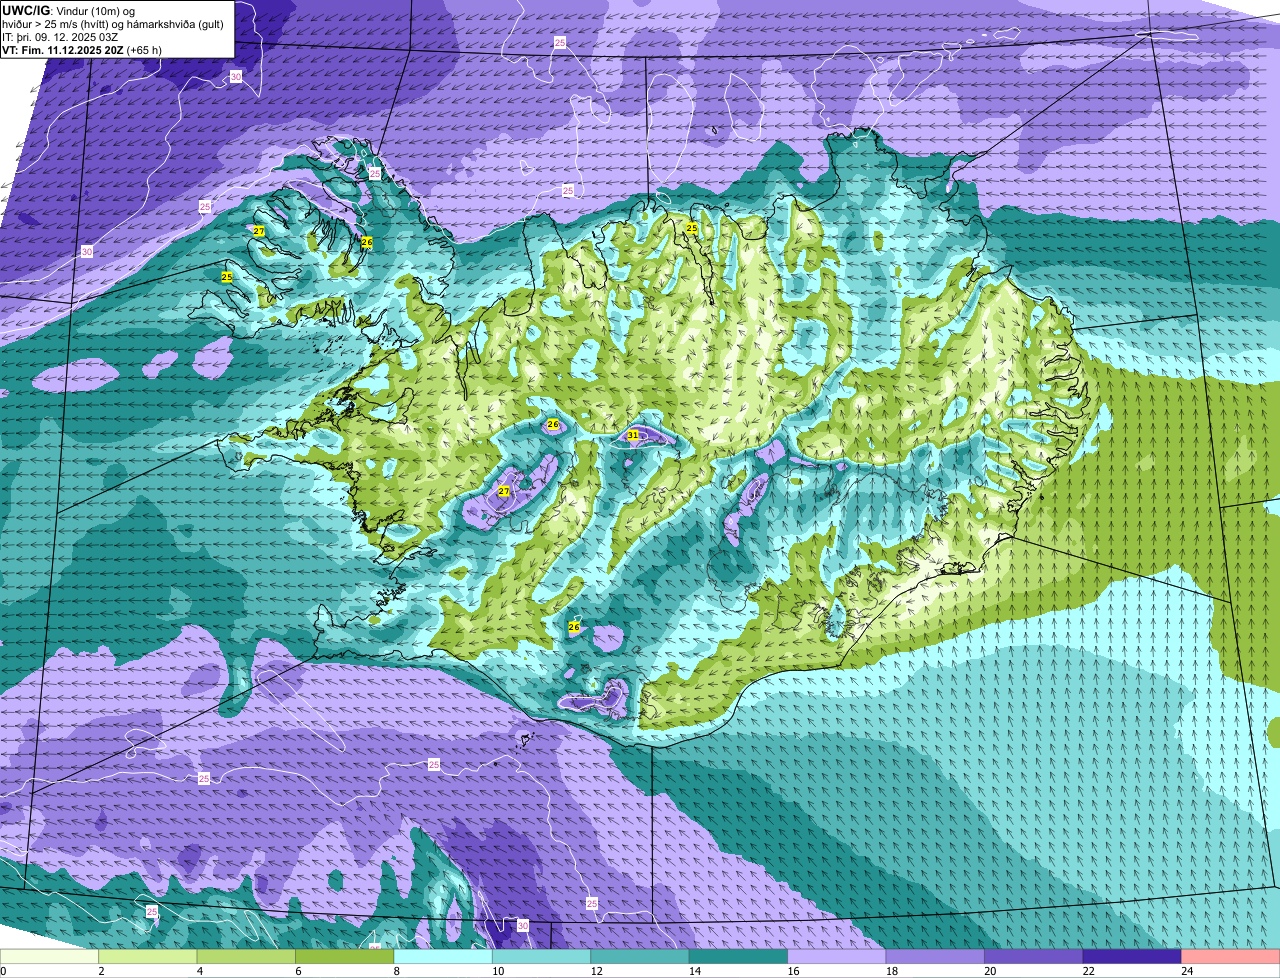Image resolution: width=1280 pixels, height=978 pixels.
Task: Click the initial time 'IT: þri. 09. 12. 2025 03Z'
Action: 60,37
